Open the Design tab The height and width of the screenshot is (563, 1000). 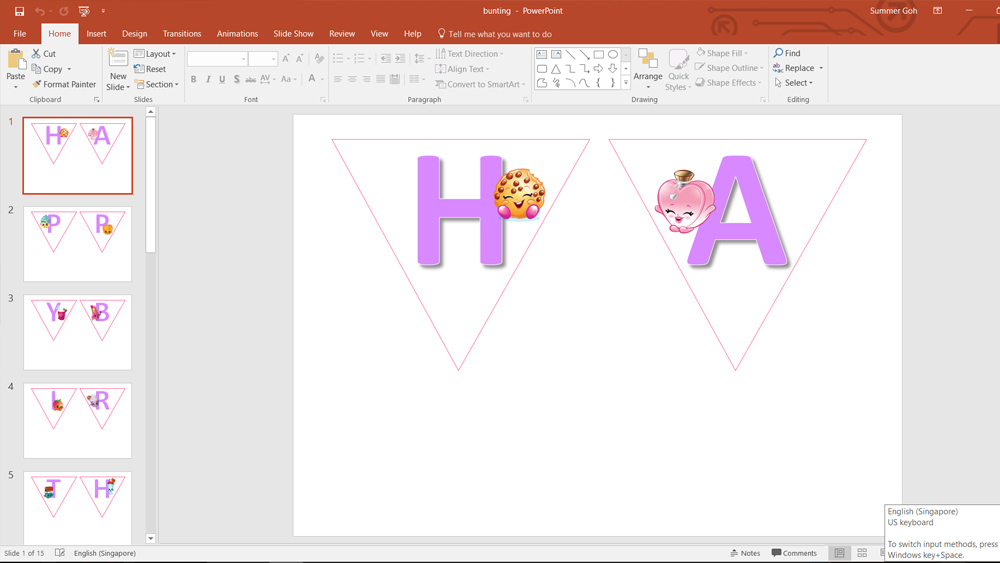tap(135, 34)
